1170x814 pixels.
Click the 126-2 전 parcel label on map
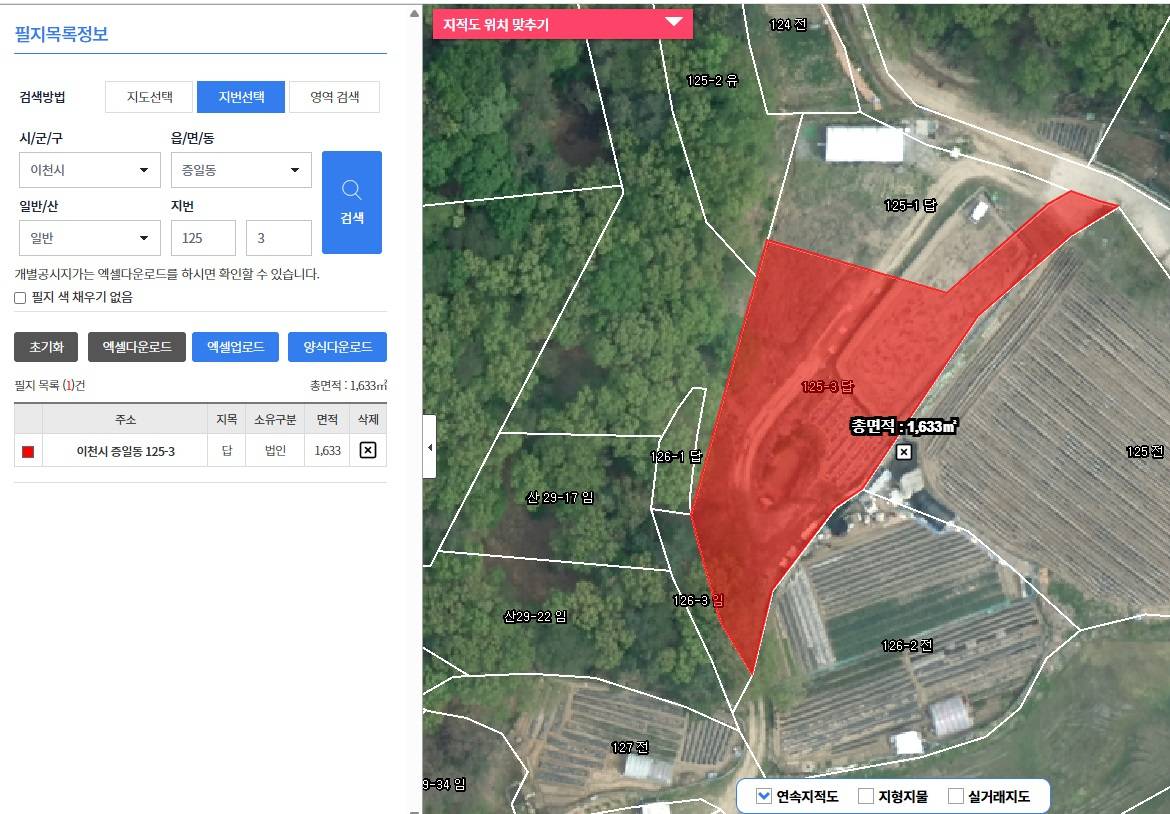[x=907, y=645]
